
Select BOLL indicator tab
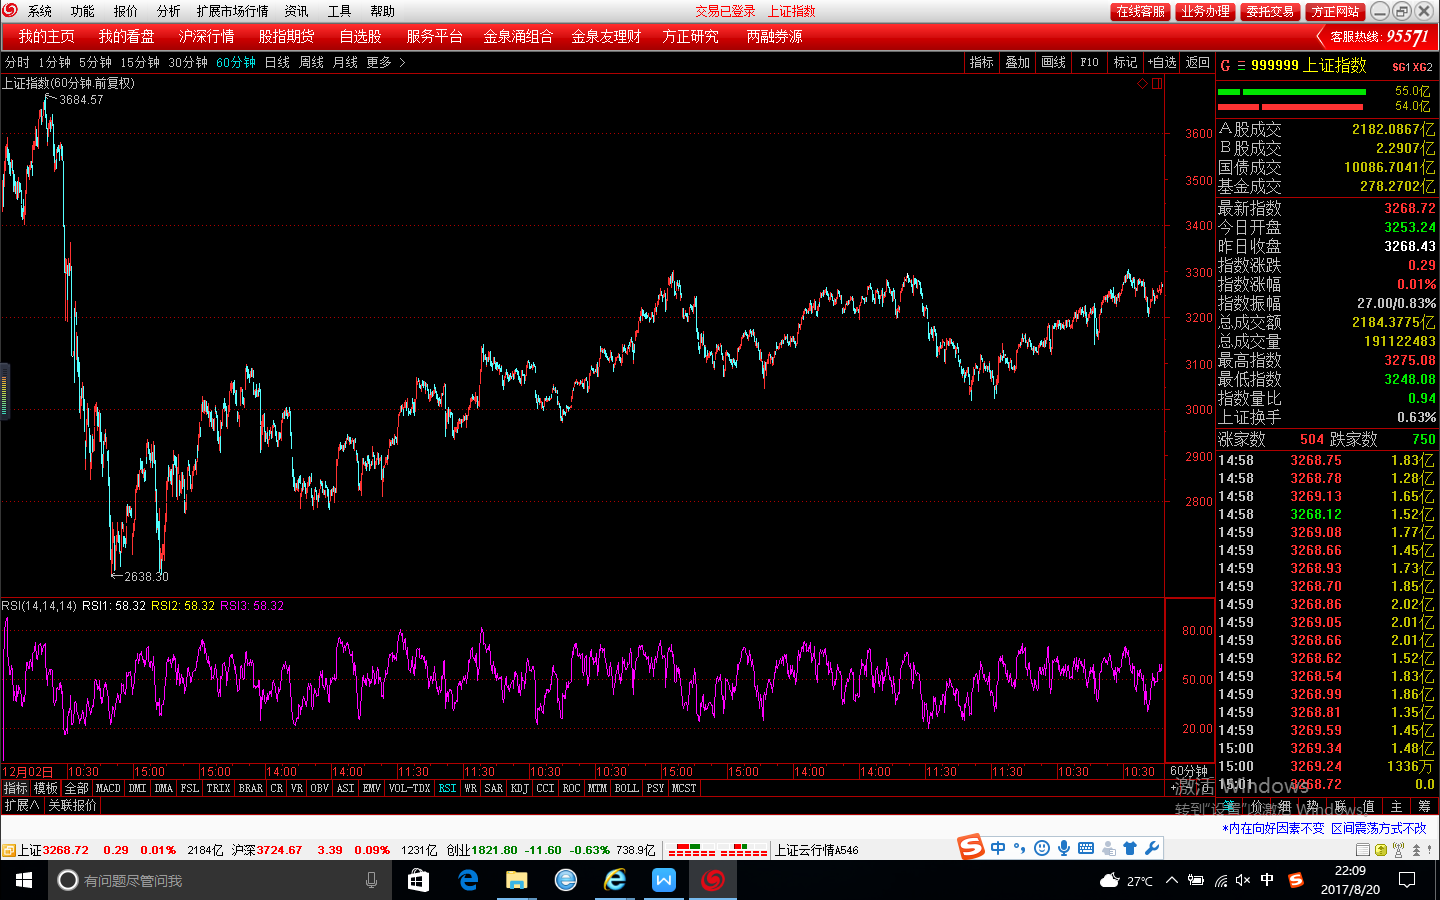[x=626, y=788]
